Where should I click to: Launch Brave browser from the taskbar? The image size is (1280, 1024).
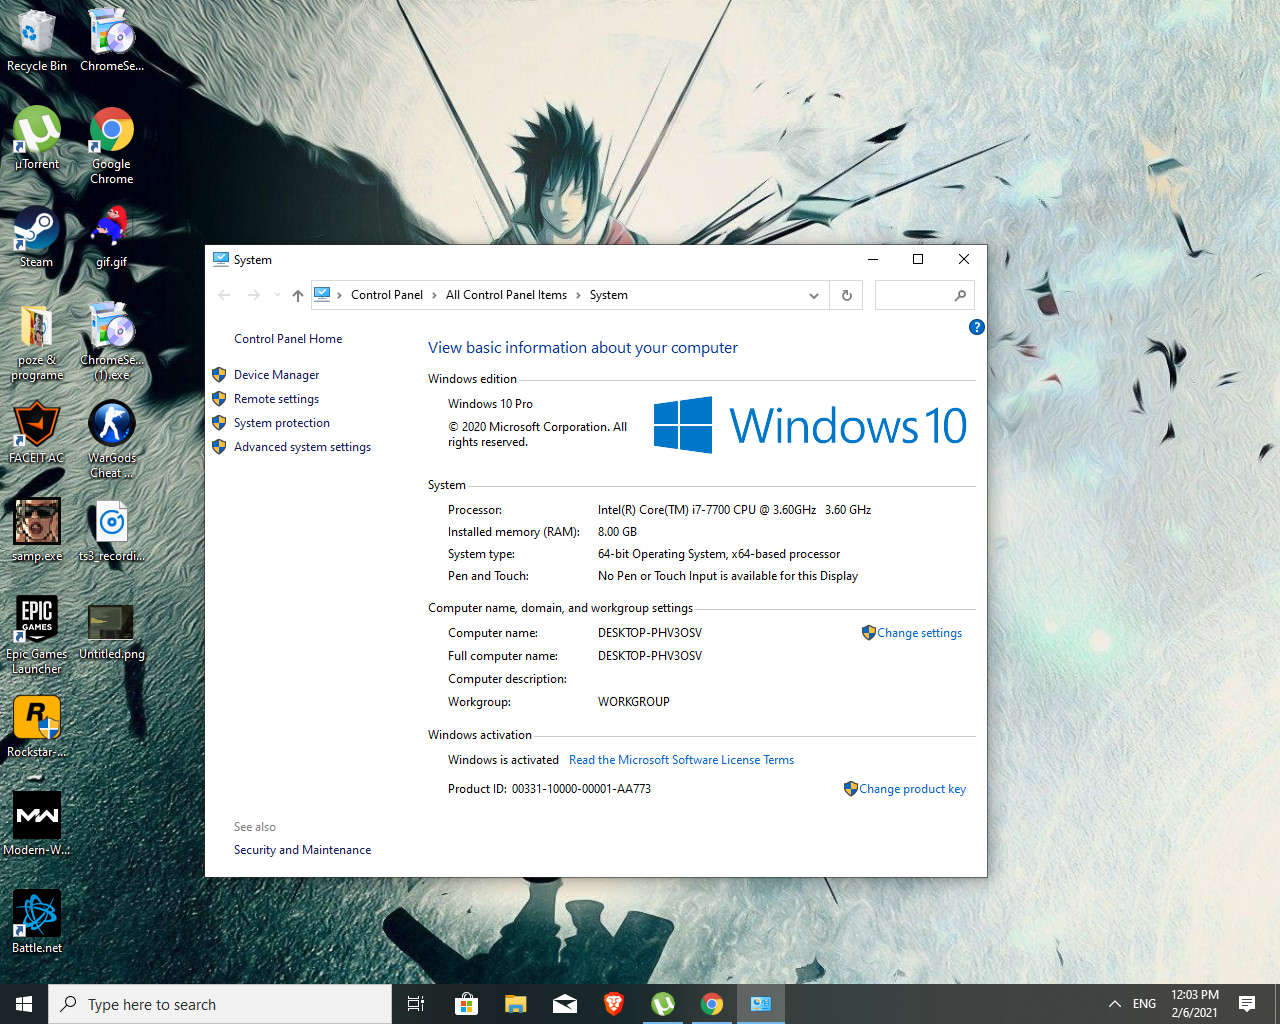point(614,1004)
